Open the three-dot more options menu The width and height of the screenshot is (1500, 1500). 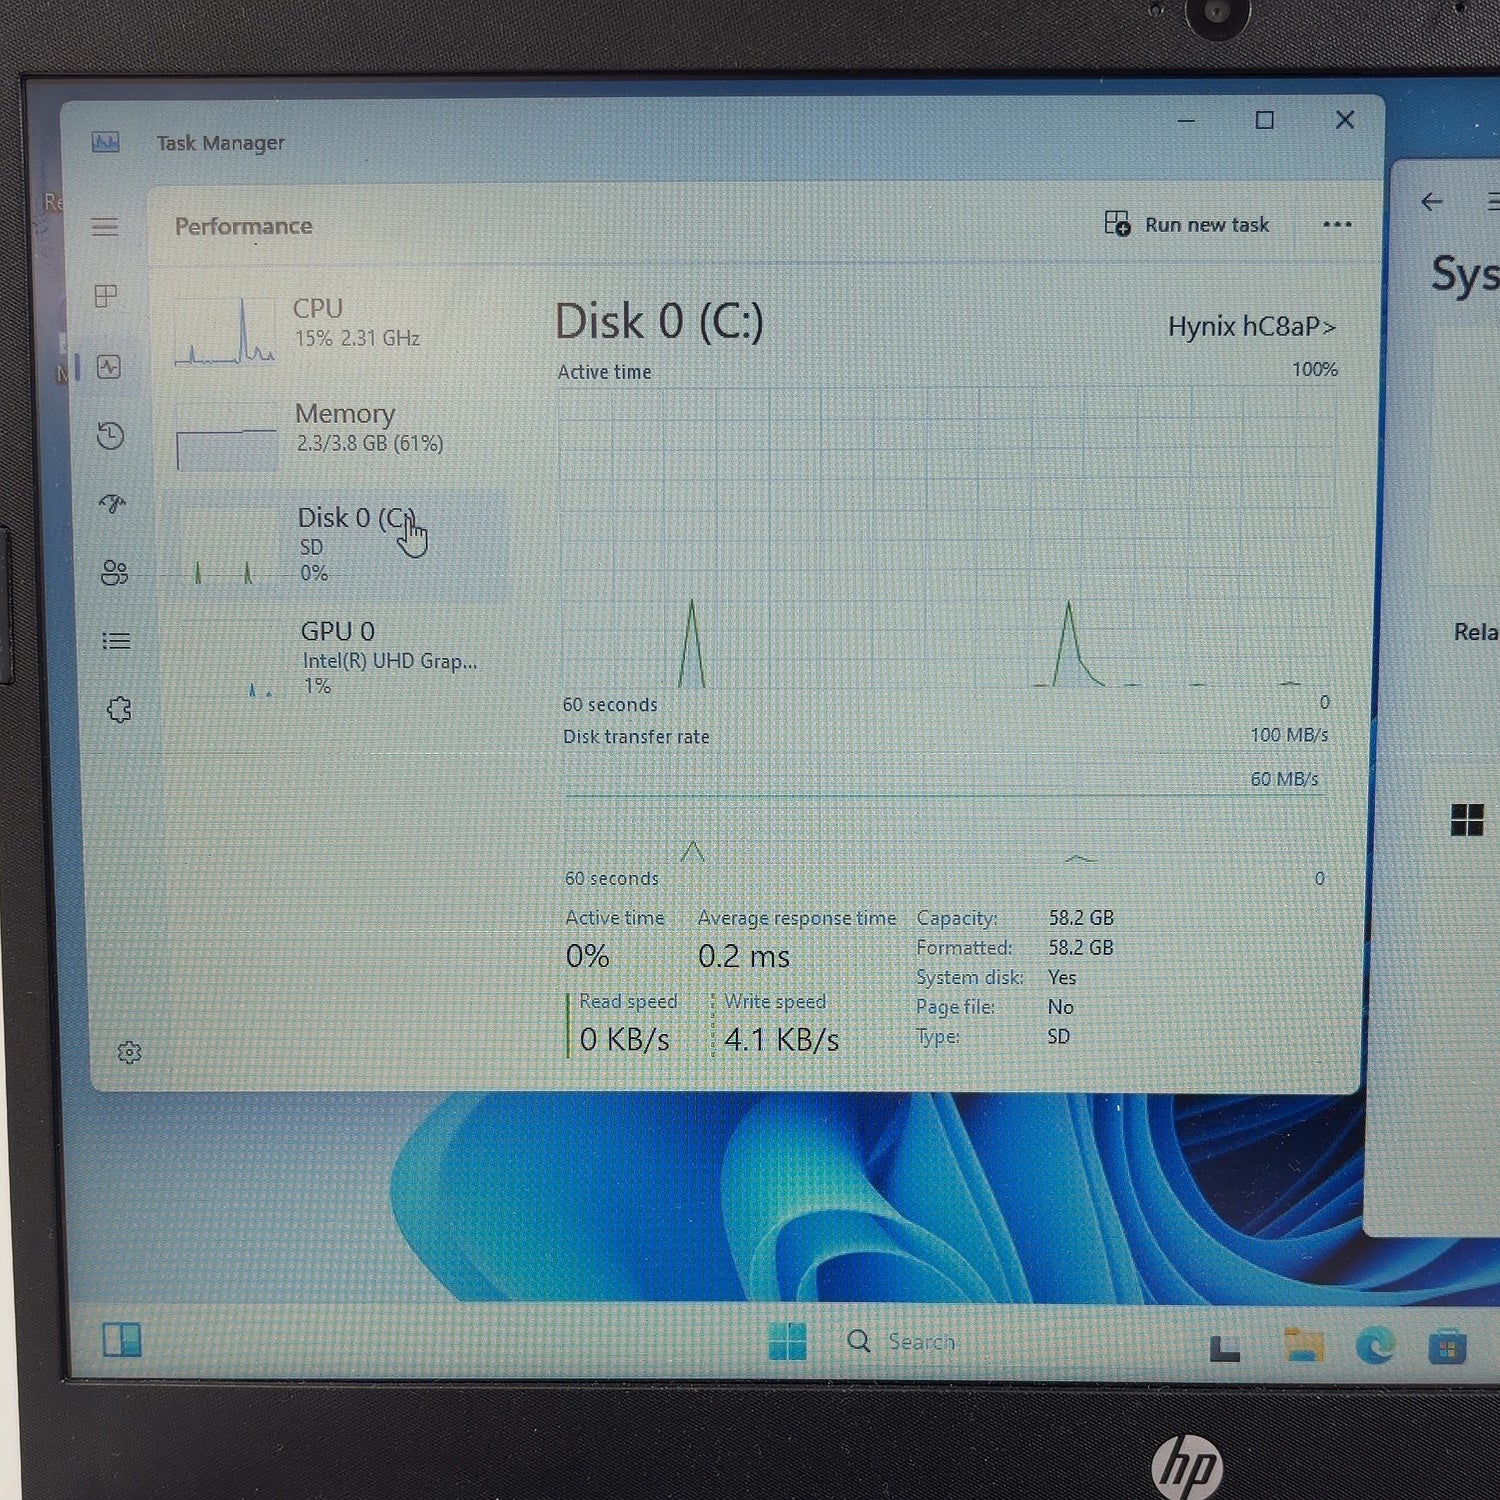[x=1337, y=224]
